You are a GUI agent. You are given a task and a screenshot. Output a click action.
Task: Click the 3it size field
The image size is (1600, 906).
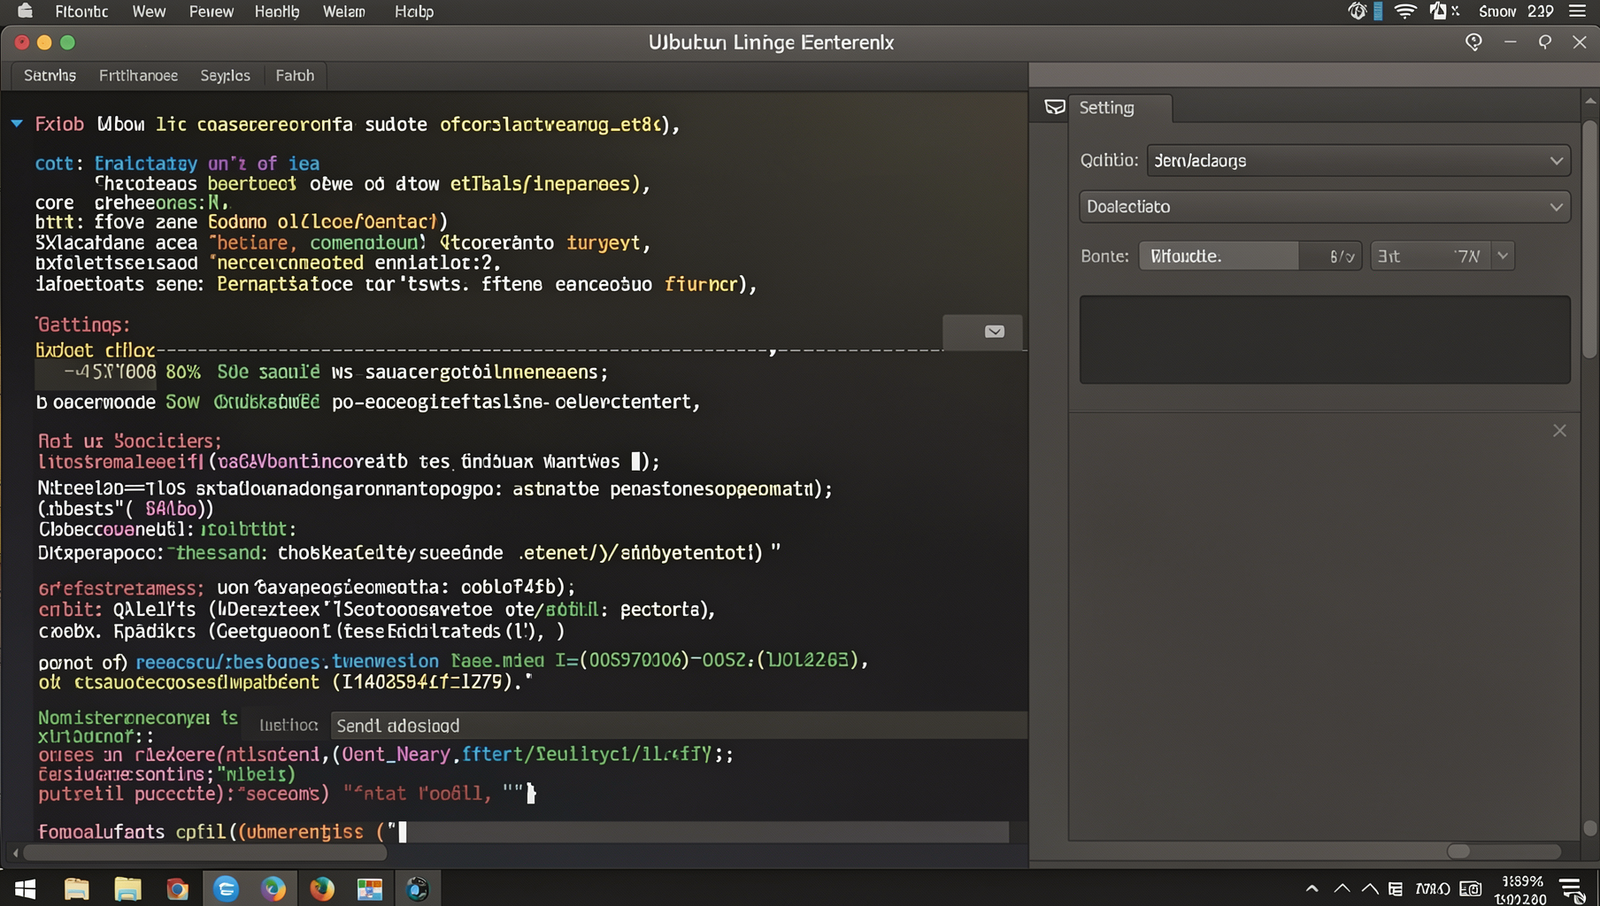pos(1431,256)
